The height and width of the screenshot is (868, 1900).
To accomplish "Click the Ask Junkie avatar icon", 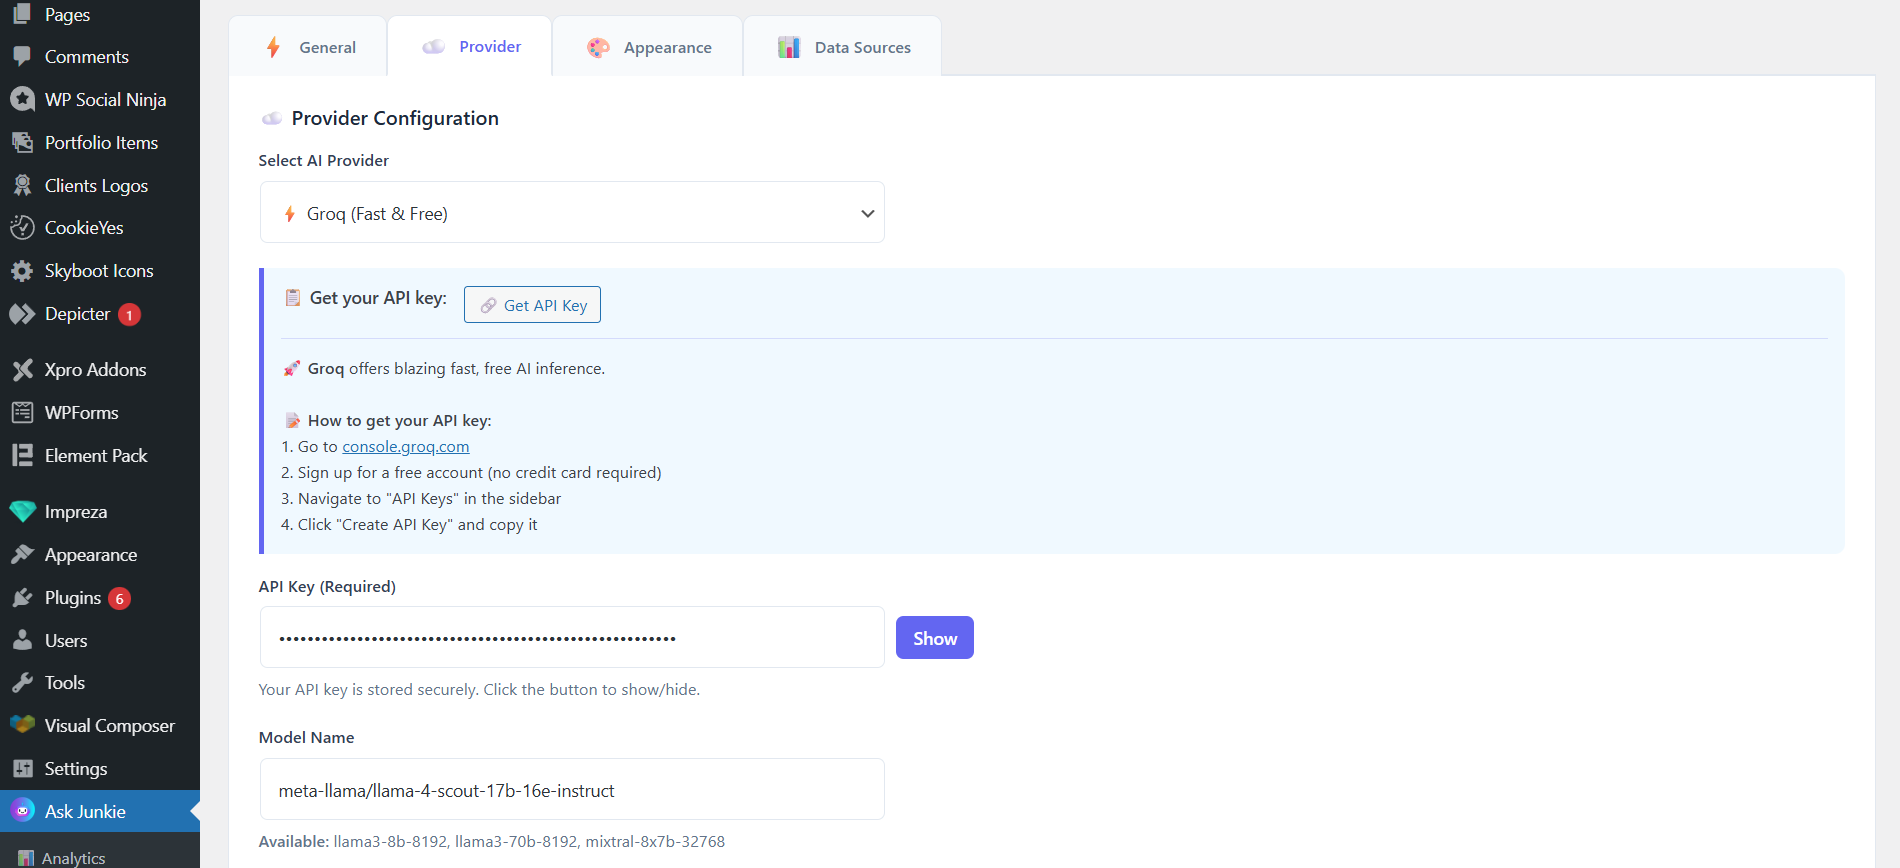I will pyautogui.click(x=22, y=811).
